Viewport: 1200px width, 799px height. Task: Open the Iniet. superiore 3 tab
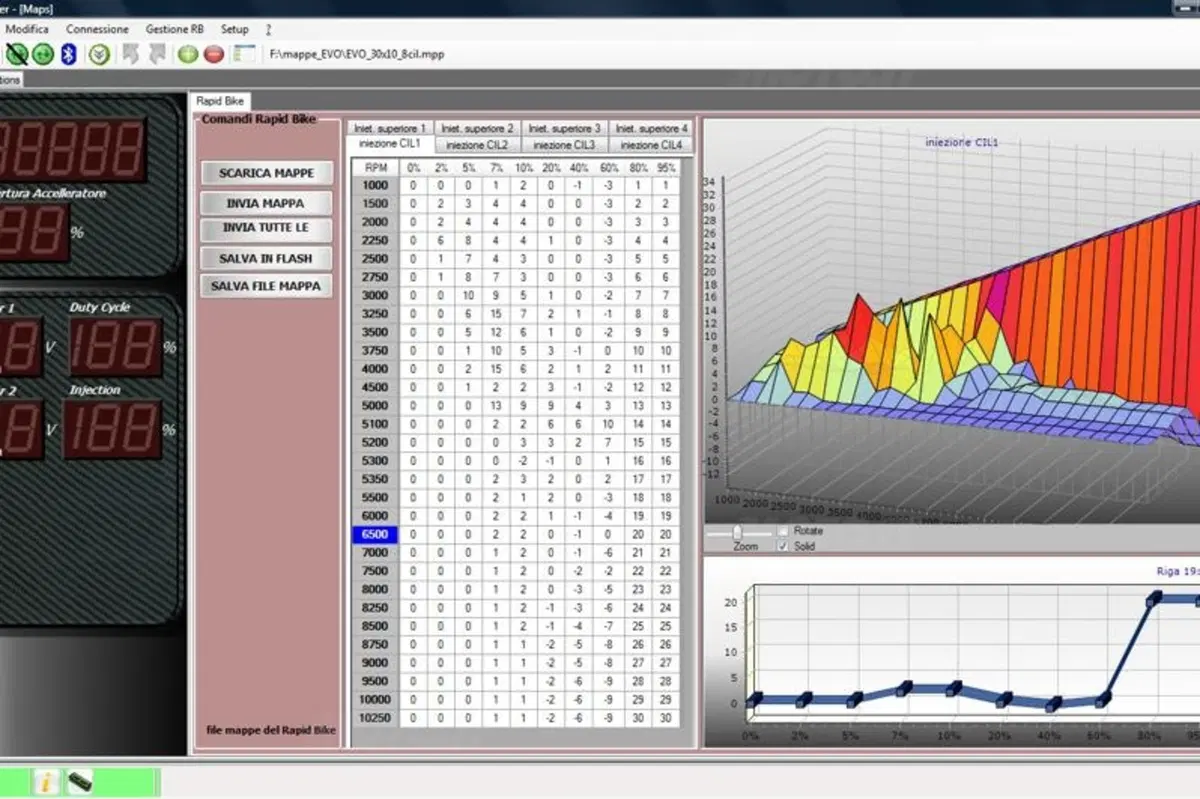tap(564, 128)
